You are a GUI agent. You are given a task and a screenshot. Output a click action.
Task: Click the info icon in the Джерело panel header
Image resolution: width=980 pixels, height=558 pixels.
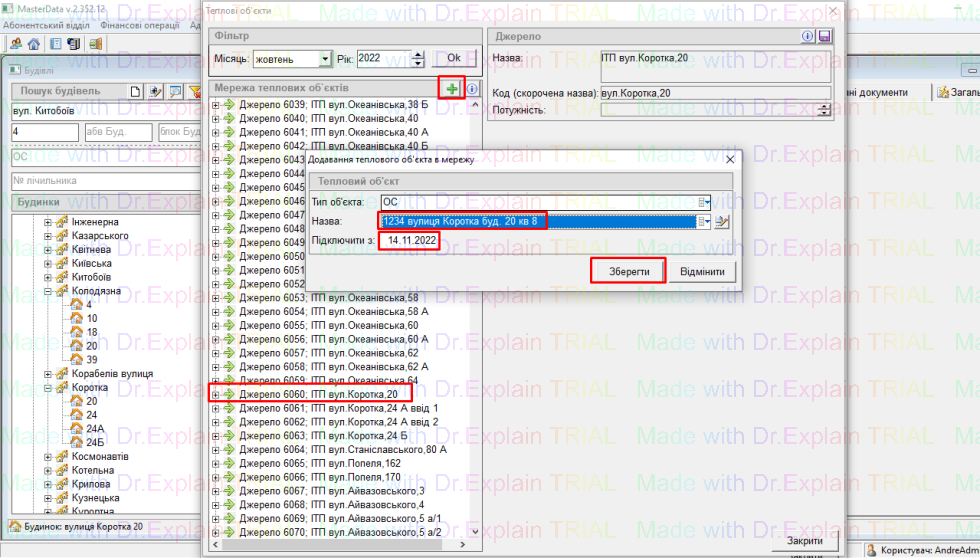click(808, 36)
